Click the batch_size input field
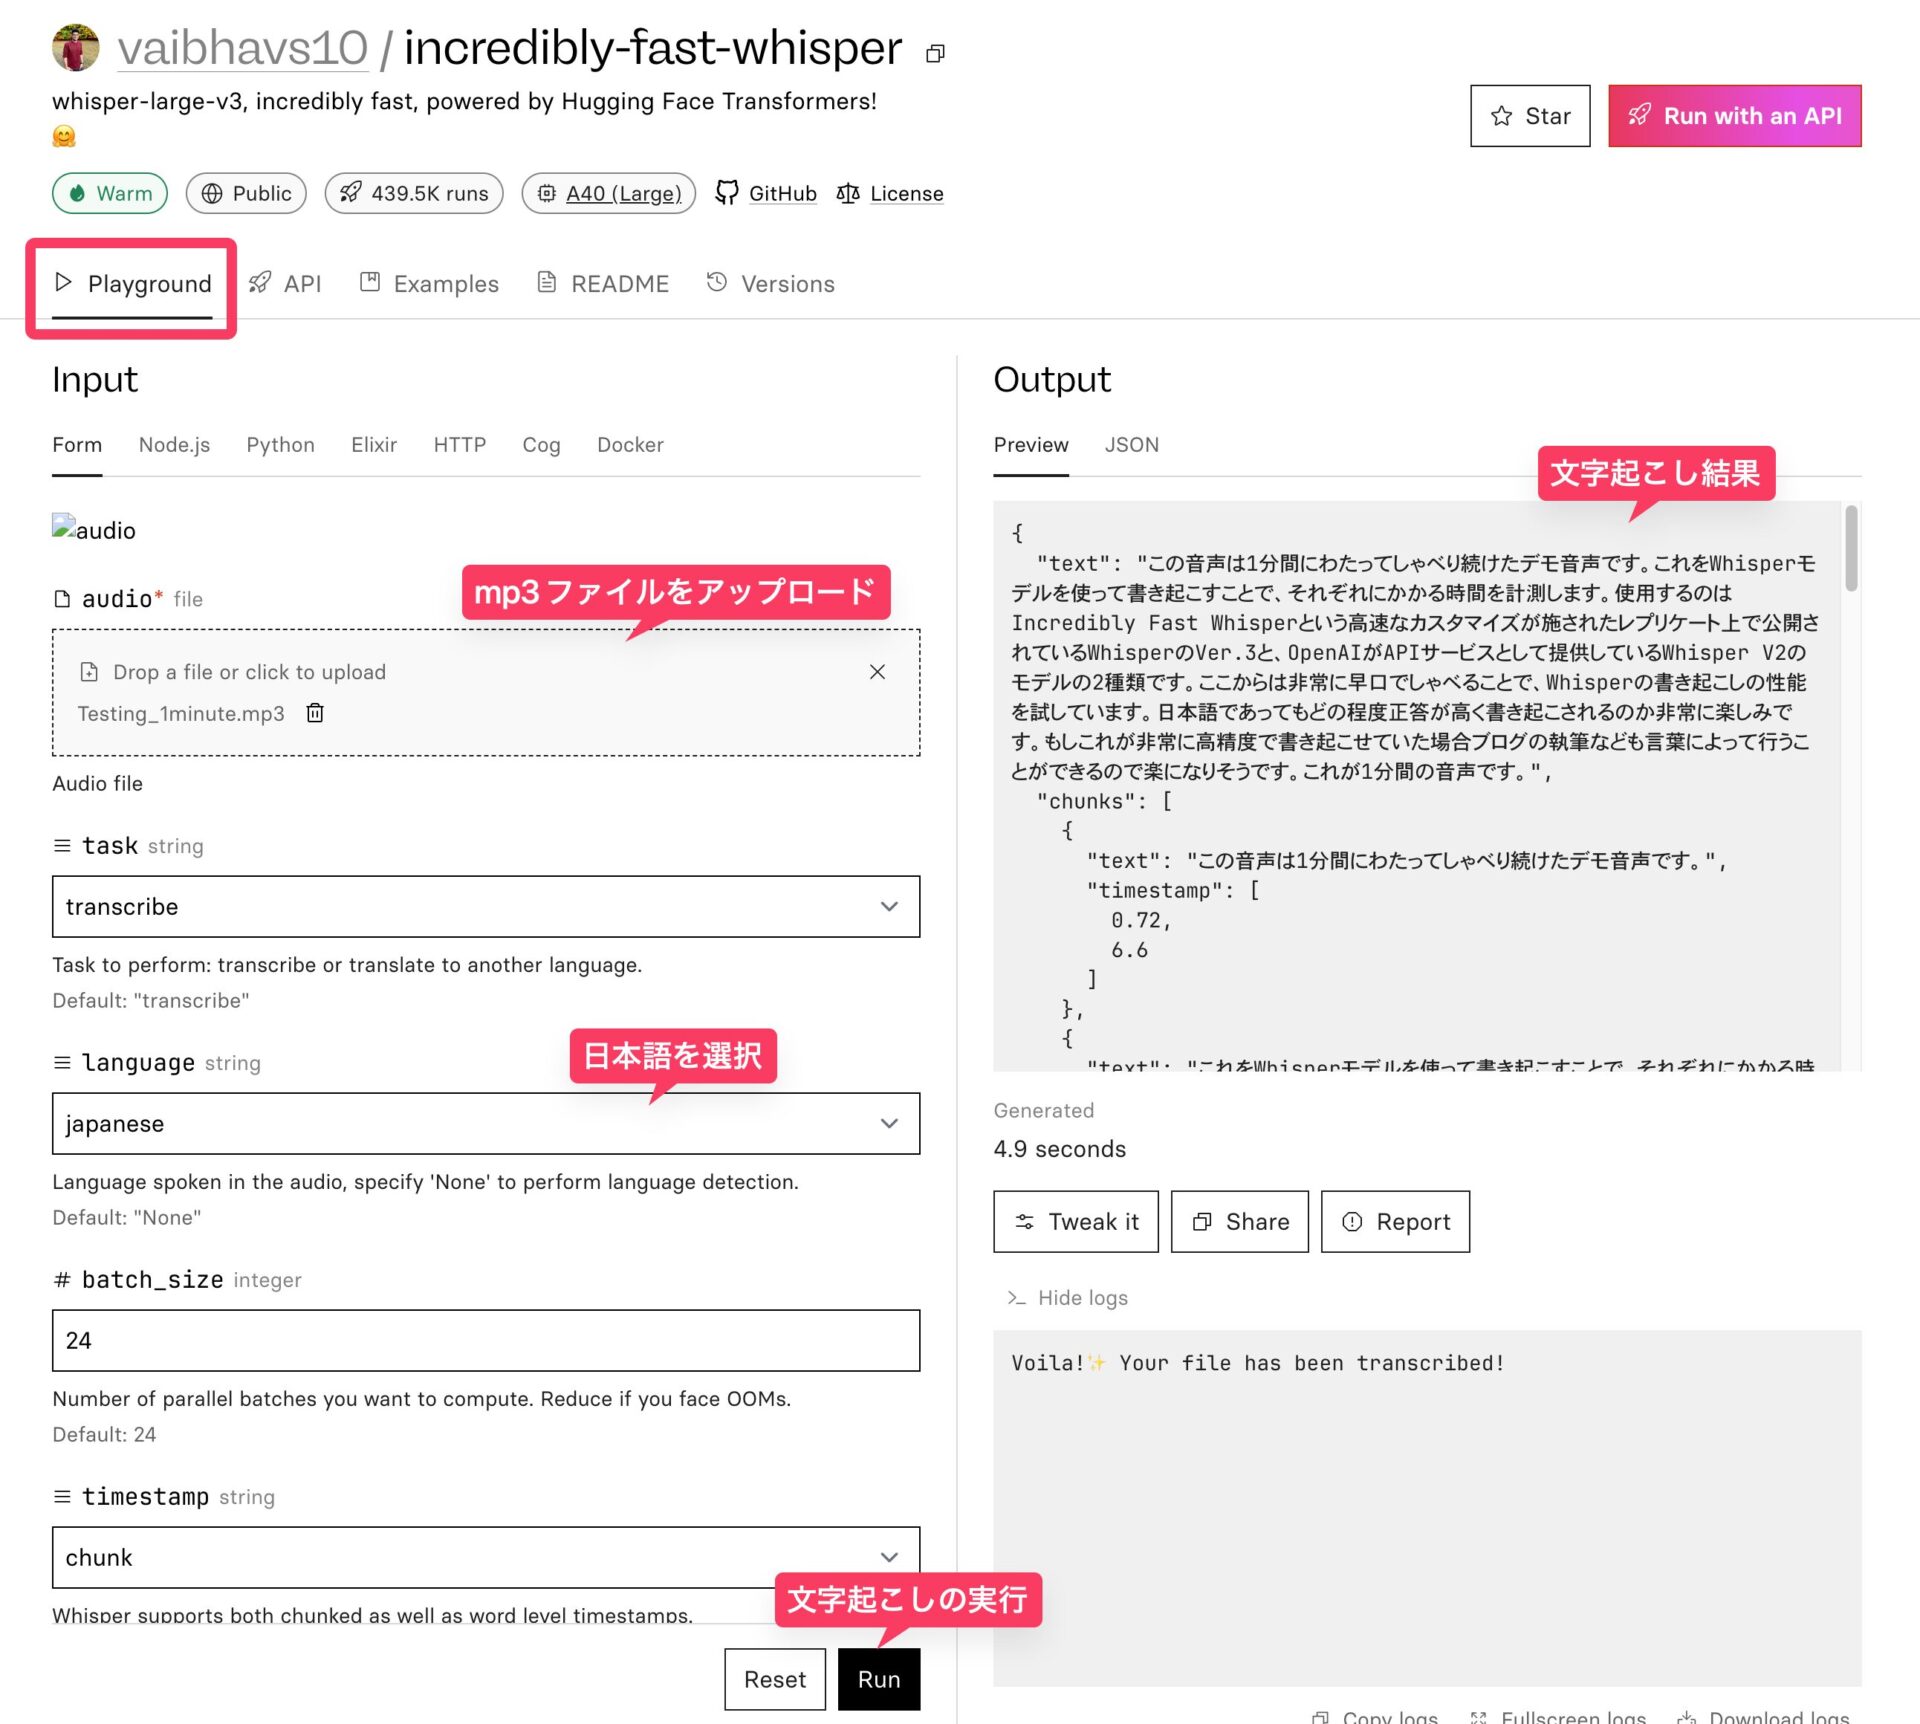The height and width of the screenshot is (1724, 1920). [x=486, y=1340]
